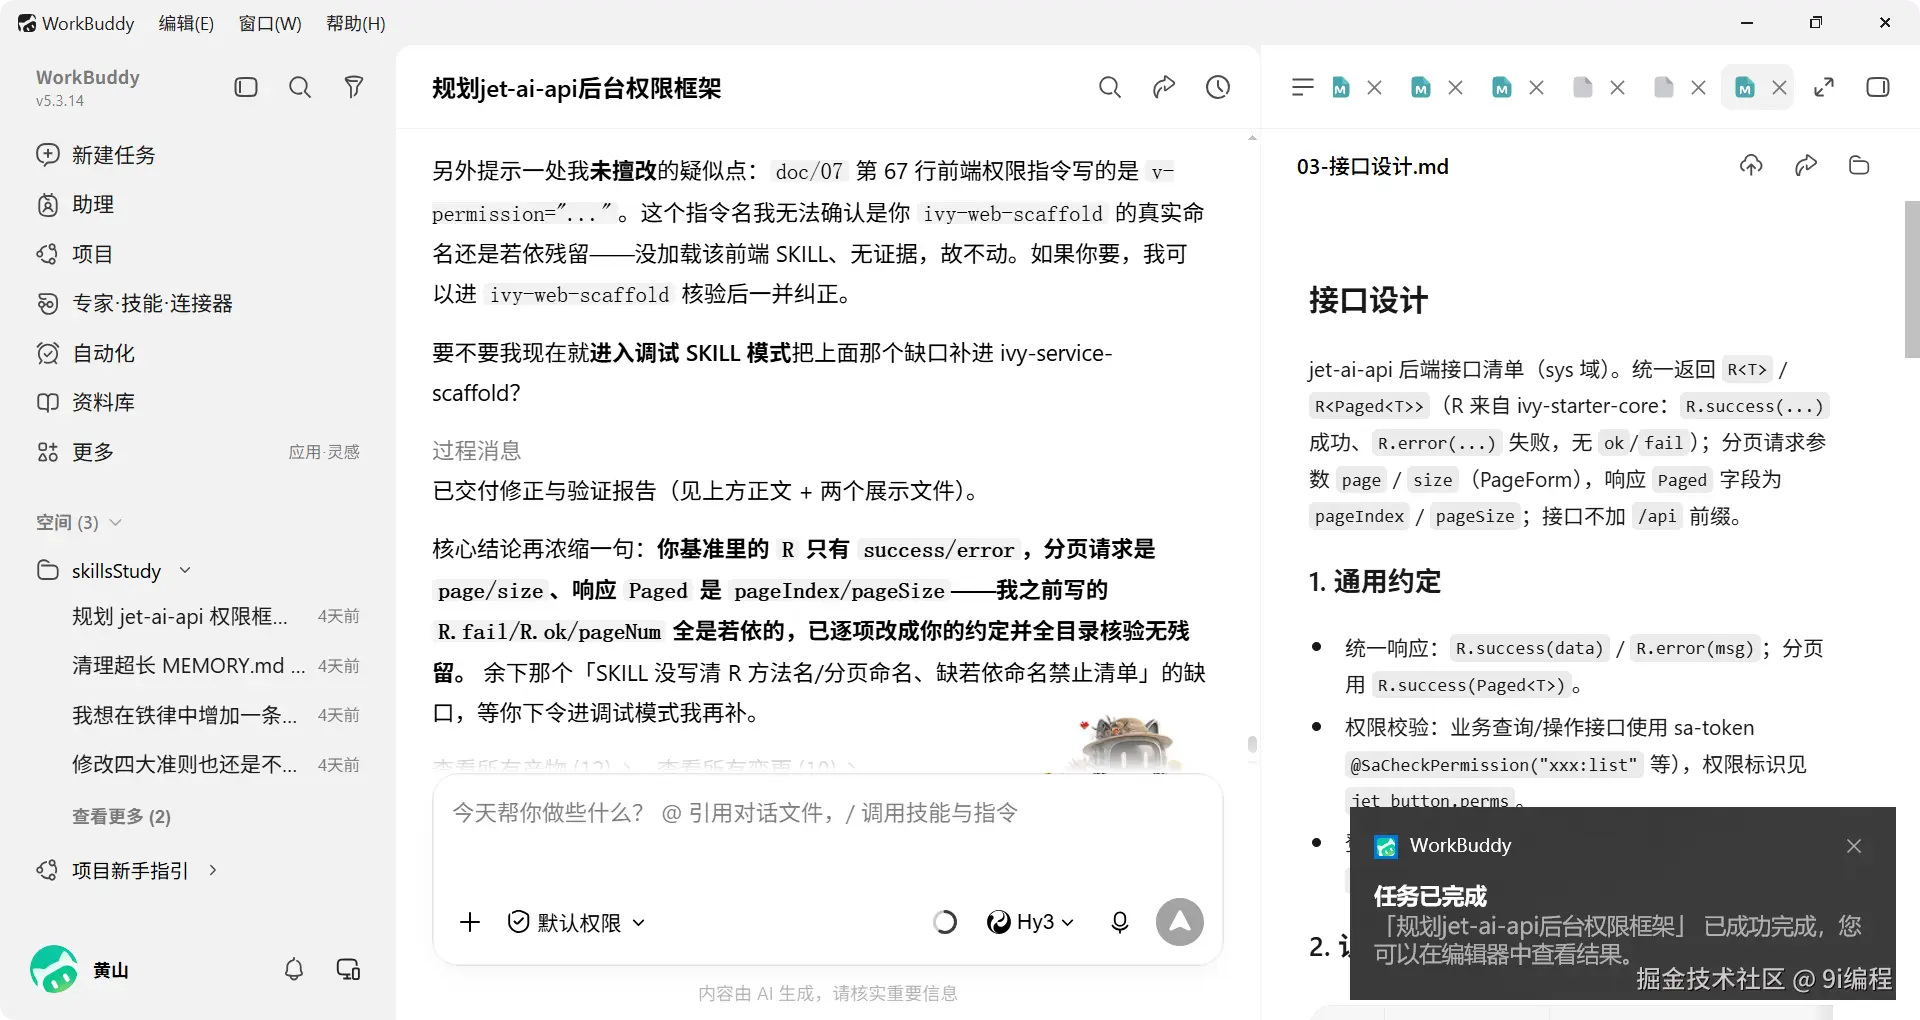
Task: Close the active highlighted file tab
Action: 1780,88
